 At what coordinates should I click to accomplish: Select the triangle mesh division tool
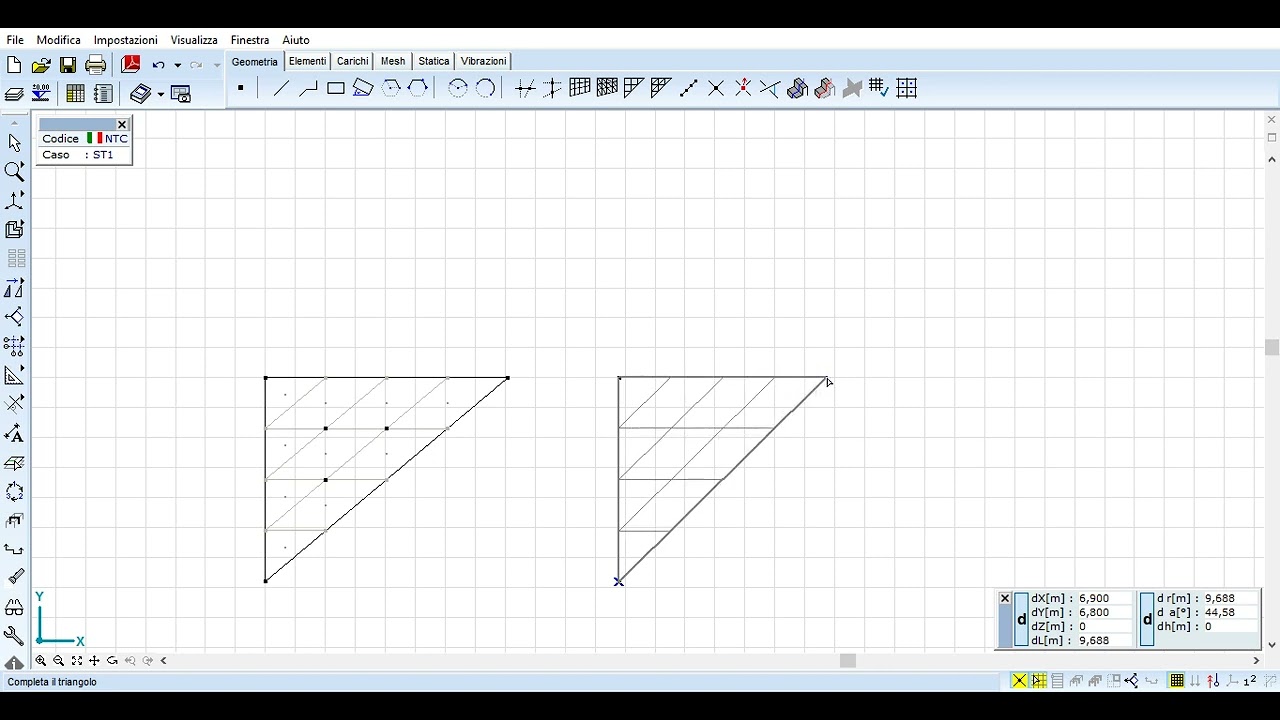click(660, 88)
